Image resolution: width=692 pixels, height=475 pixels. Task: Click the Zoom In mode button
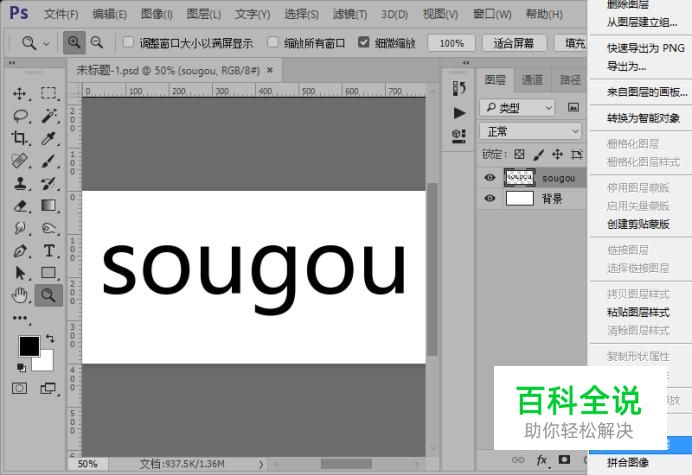coord(74,43)
